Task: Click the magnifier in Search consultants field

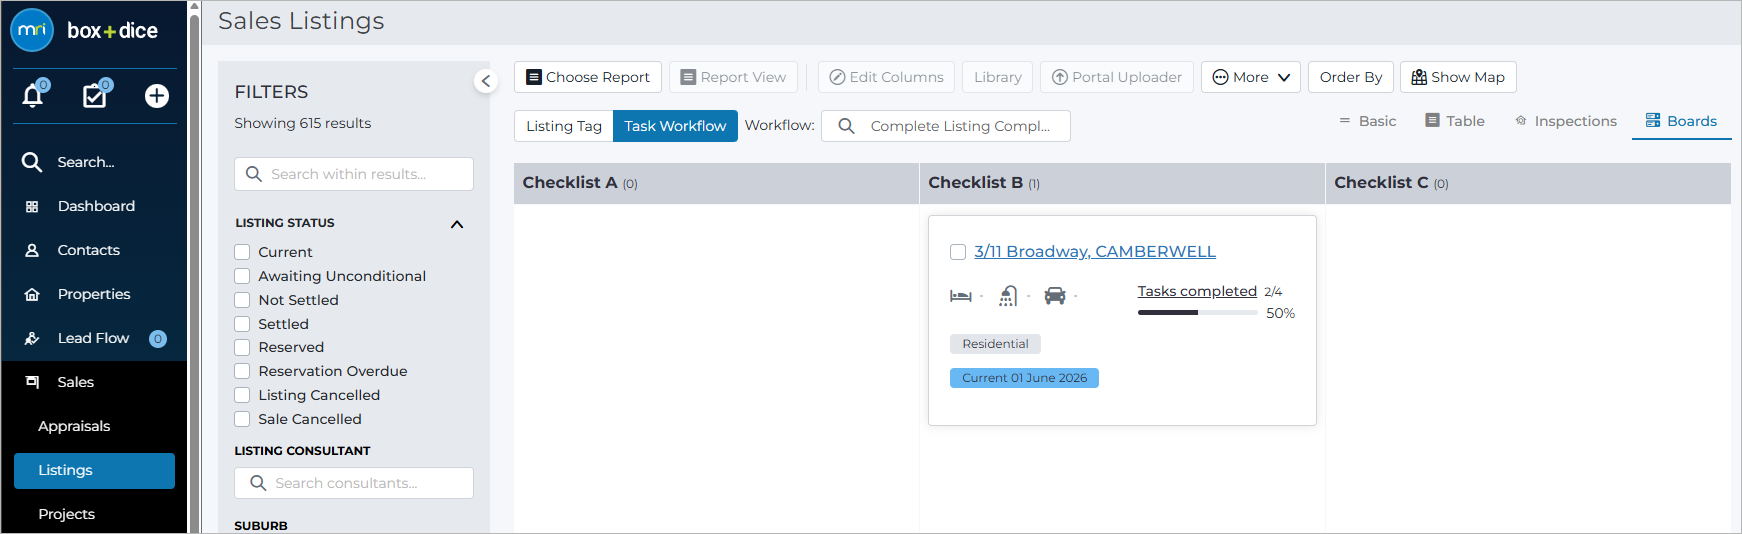Action: click(x=258, y=483)
